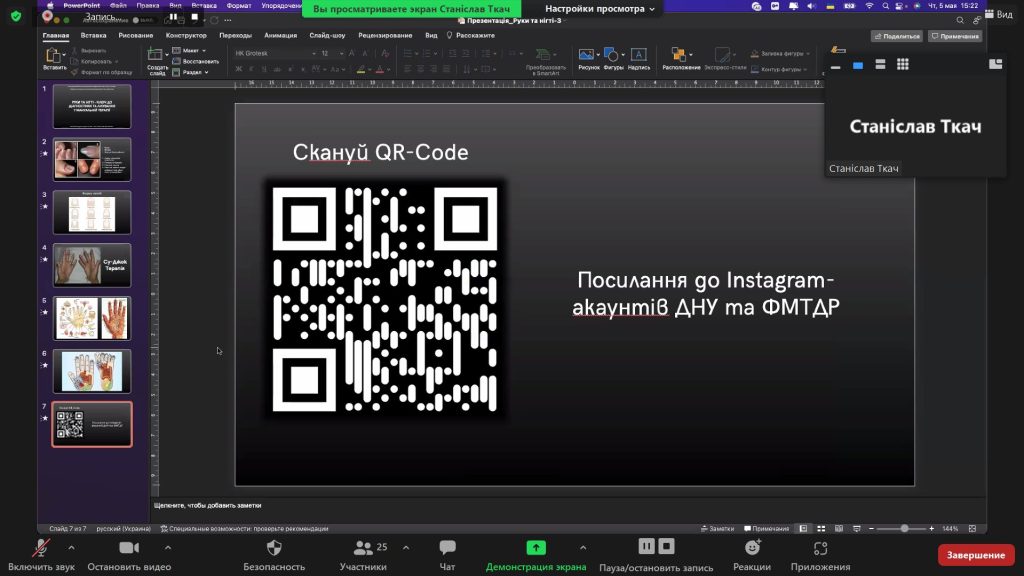The height and width of the screenshot is (576, 1024).
Task: Click the Создать слайд new slide icon
Action: pos(155,55)
